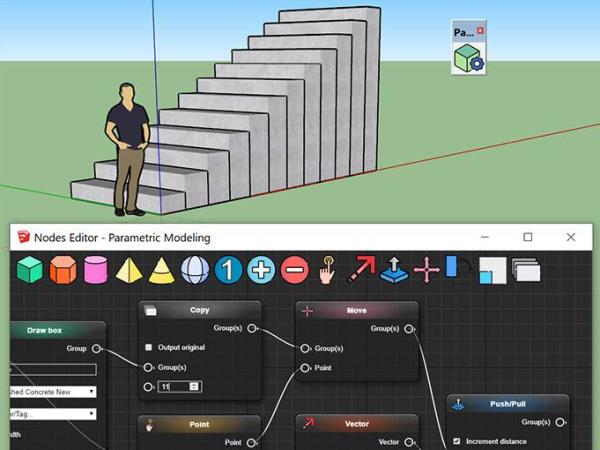Add a Vector node via red arrow icon
Image resolution: width=600 pixels, height=450 pixels.
361,269
